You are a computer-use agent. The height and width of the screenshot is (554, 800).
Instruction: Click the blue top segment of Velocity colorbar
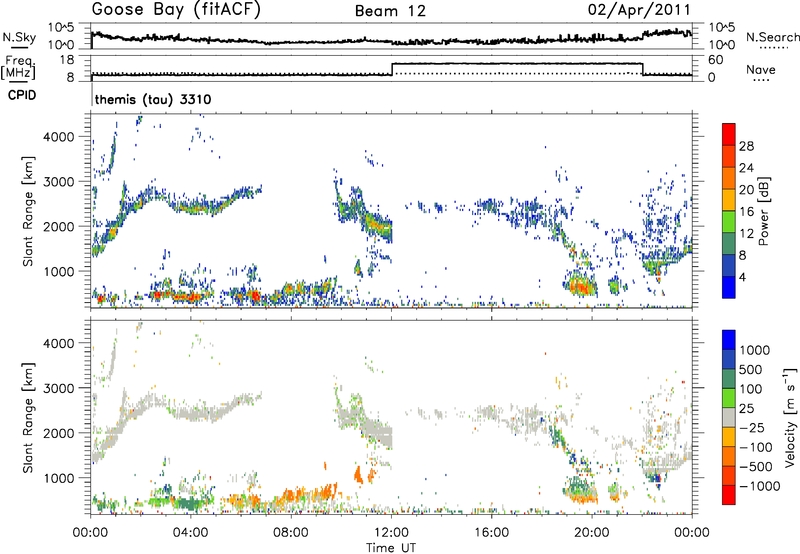[729, 340]
